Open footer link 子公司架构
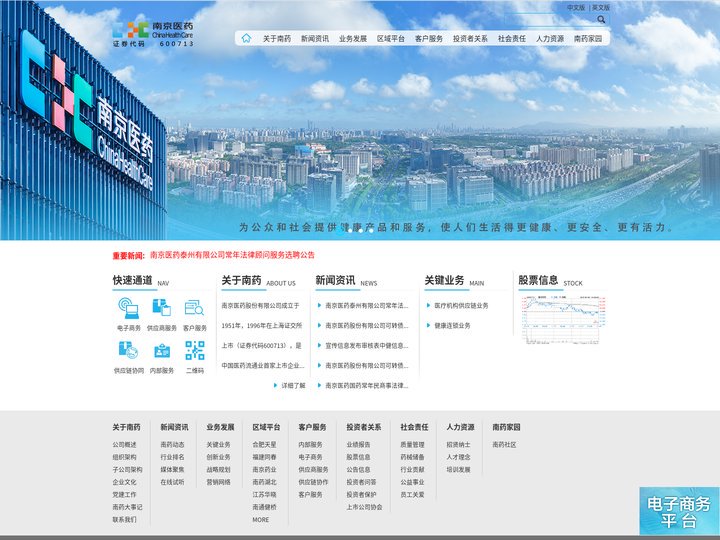The image size is (720, 540). click(128, 469)
